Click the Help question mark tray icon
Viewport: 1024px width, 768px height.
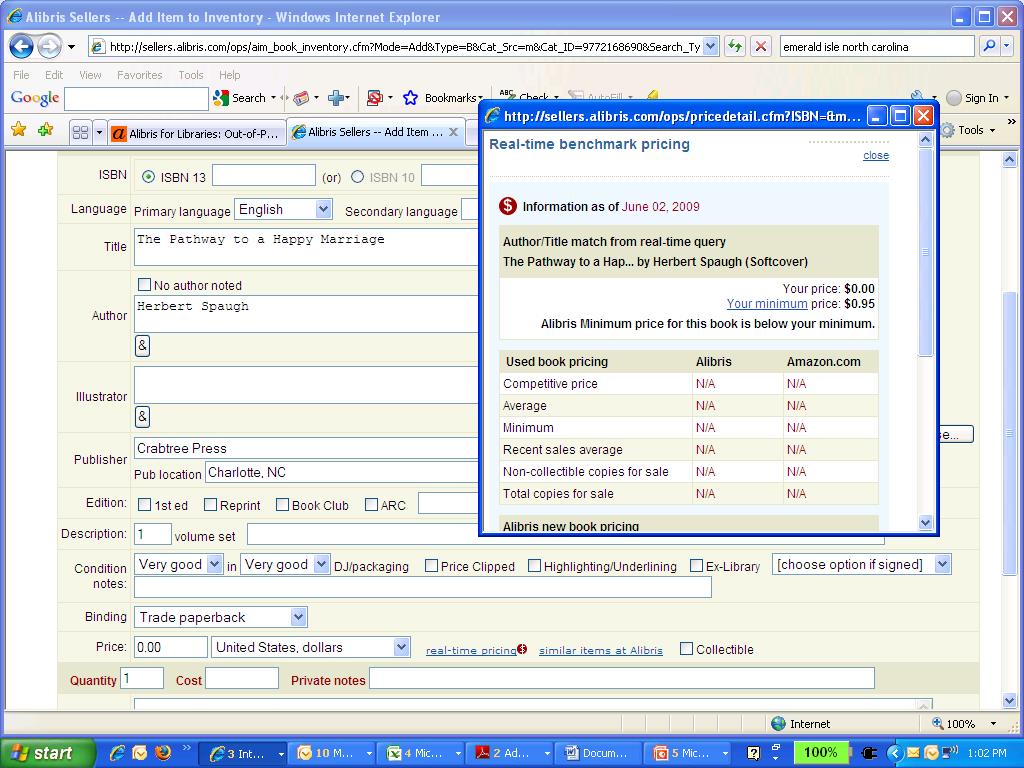(753, 753)
